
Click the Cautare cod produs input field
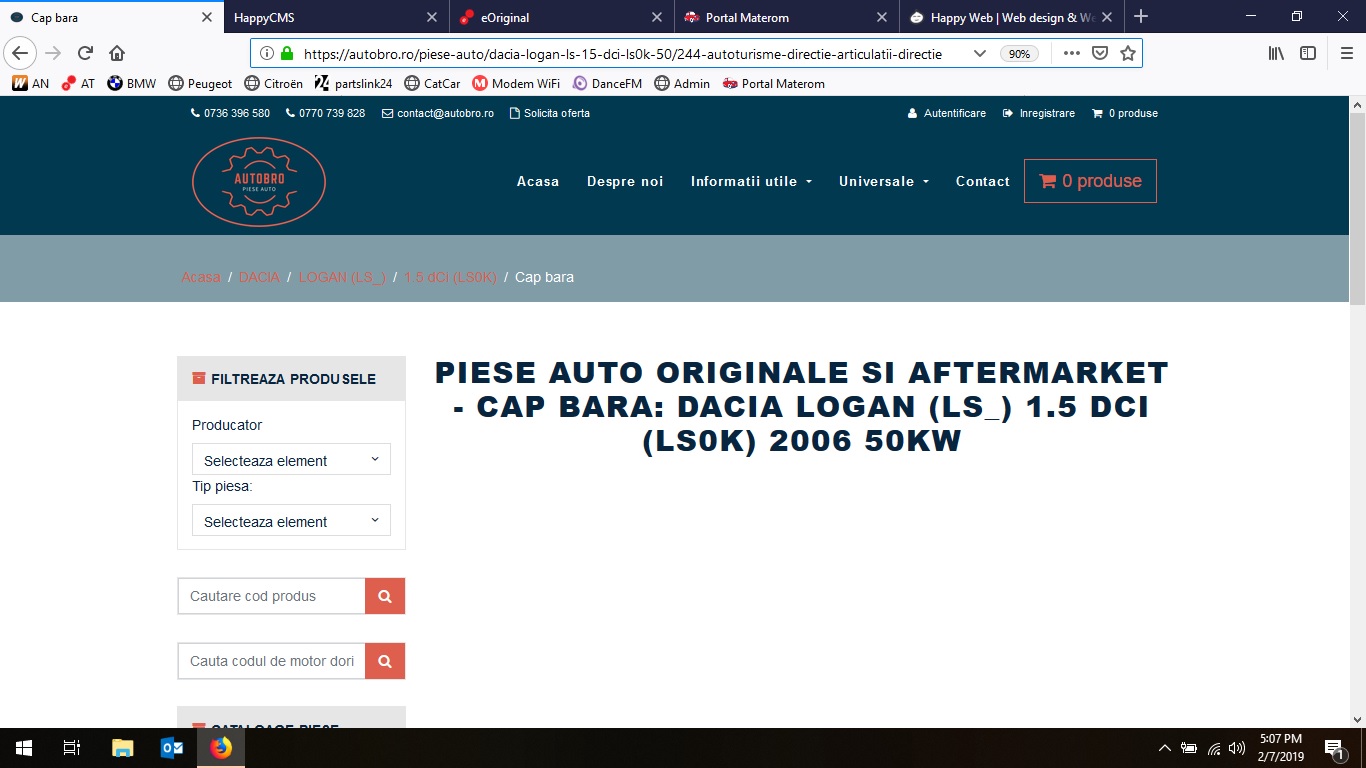(x=271, y=596)
